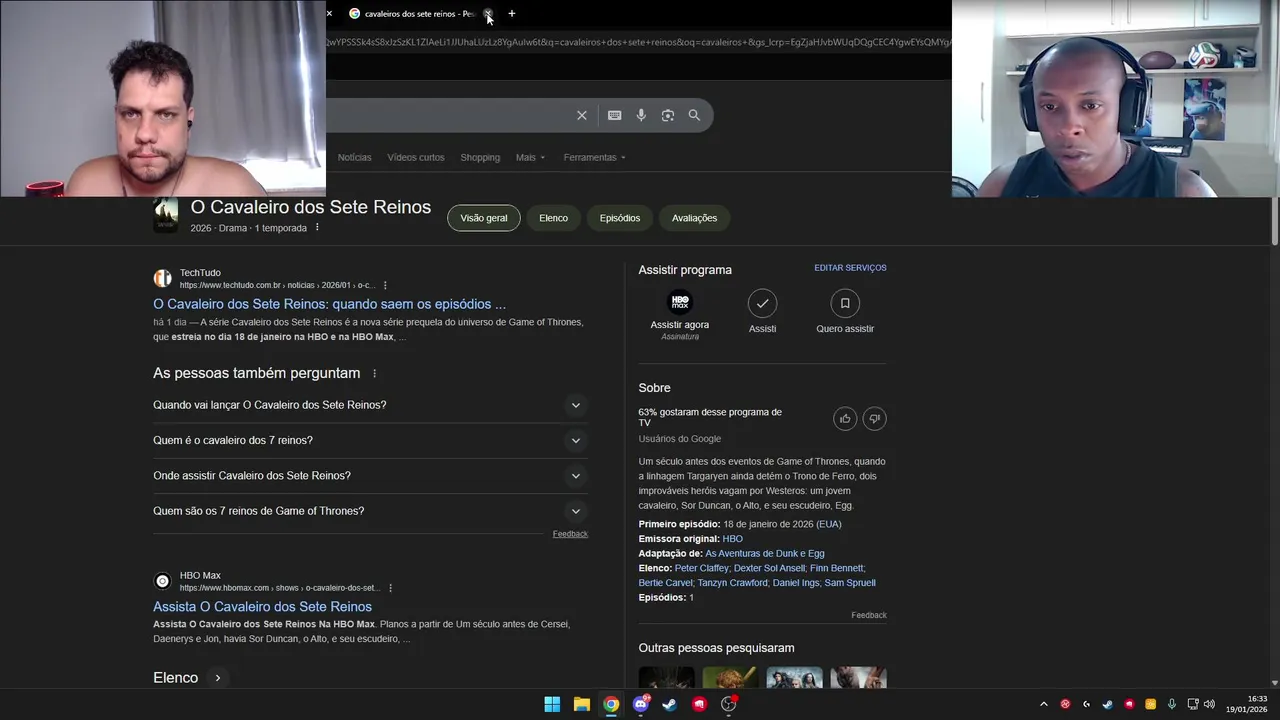
Task: Clear the search box with the X icon
Action: (x=582, y=115)
